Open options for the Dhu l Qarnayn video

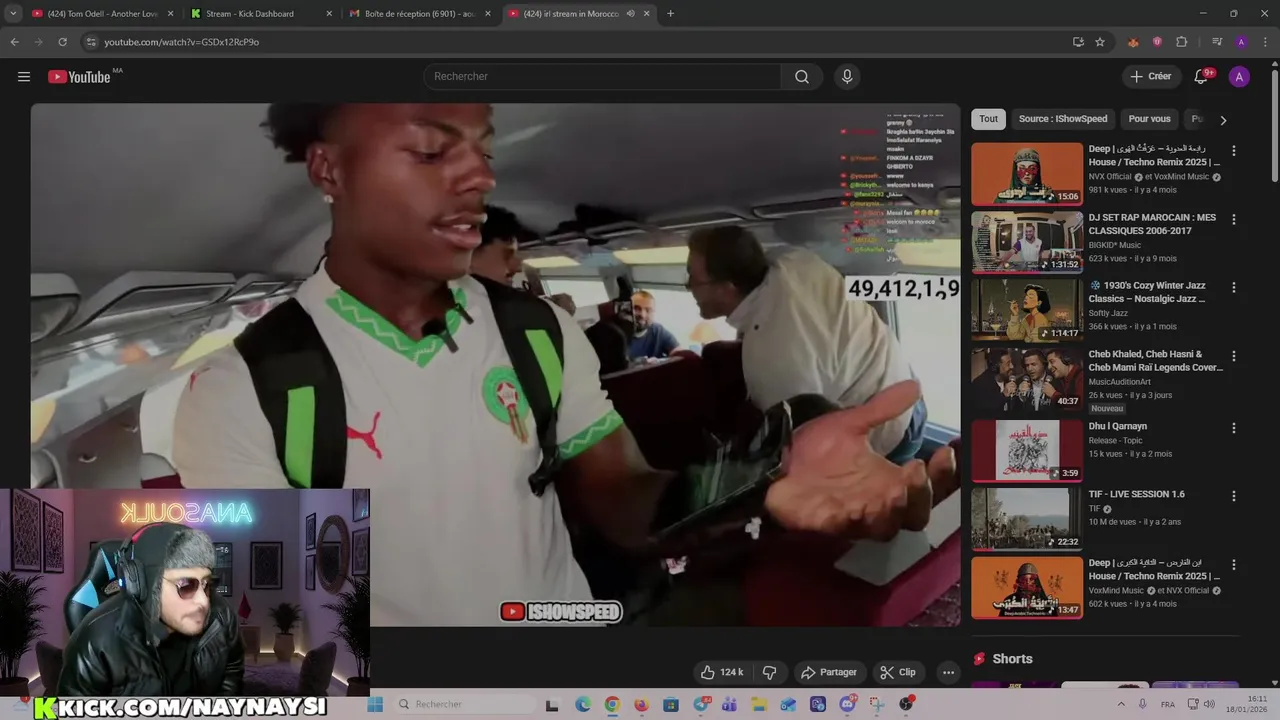1233,428
